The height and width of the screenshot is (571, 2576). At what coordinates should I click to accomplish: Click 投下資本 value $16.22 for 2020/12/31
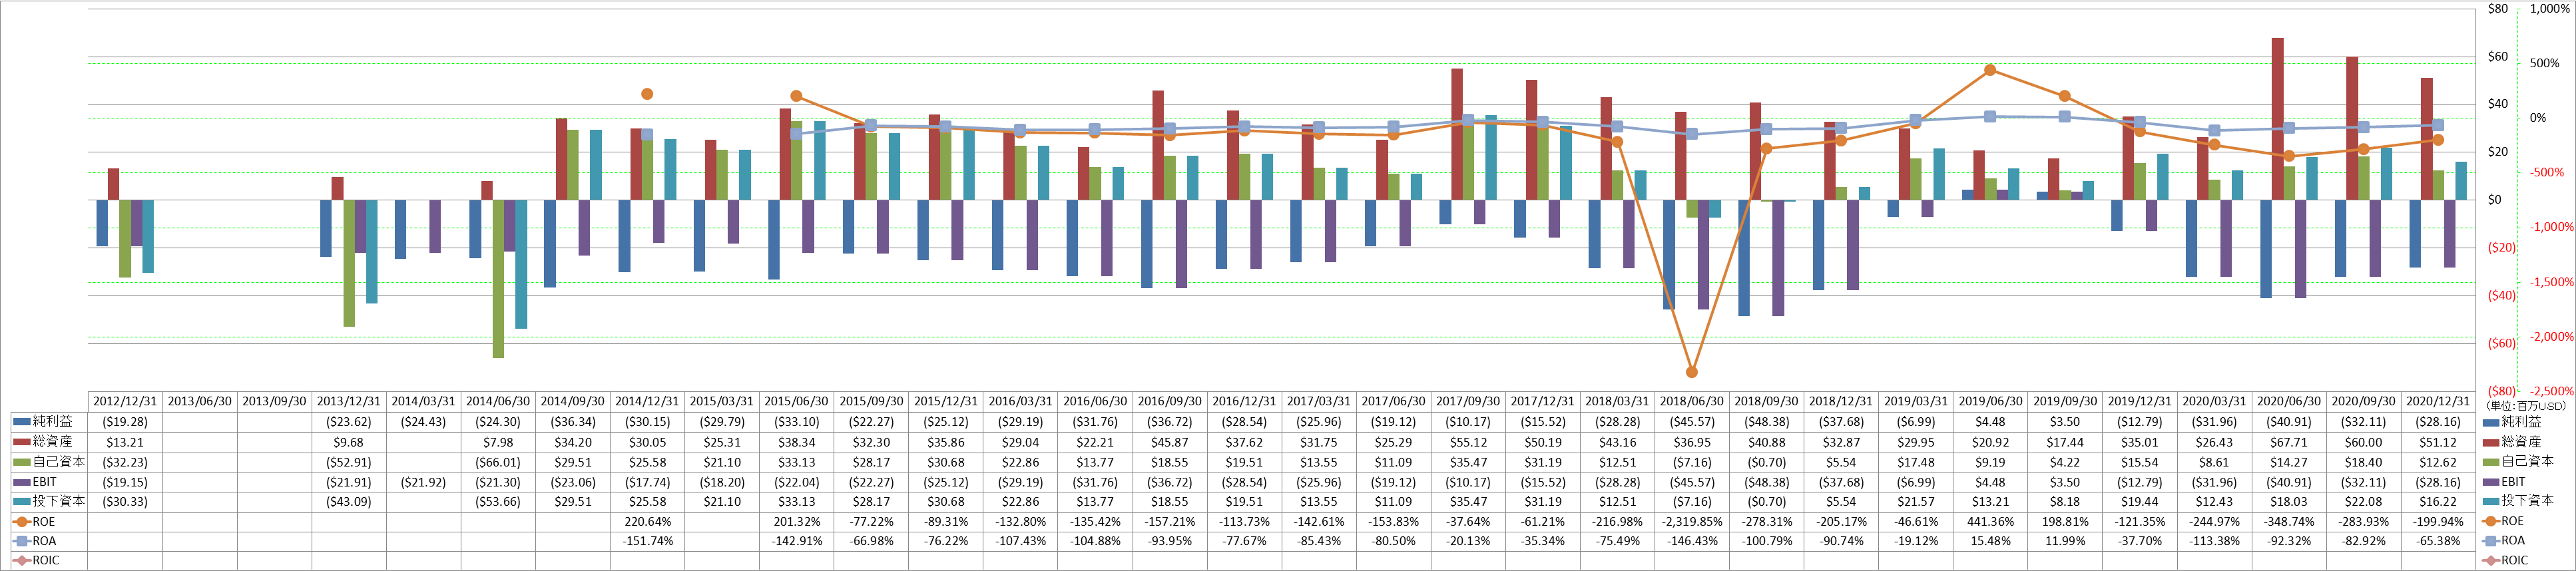[x=2438, y=501]
